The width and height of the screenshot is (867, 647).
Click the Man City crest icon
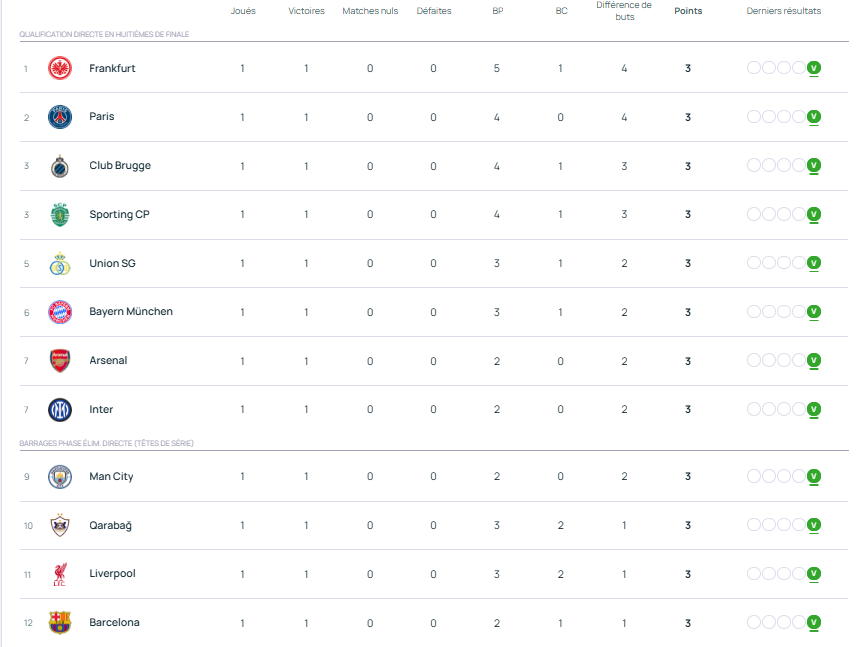(x=60, y=476)
